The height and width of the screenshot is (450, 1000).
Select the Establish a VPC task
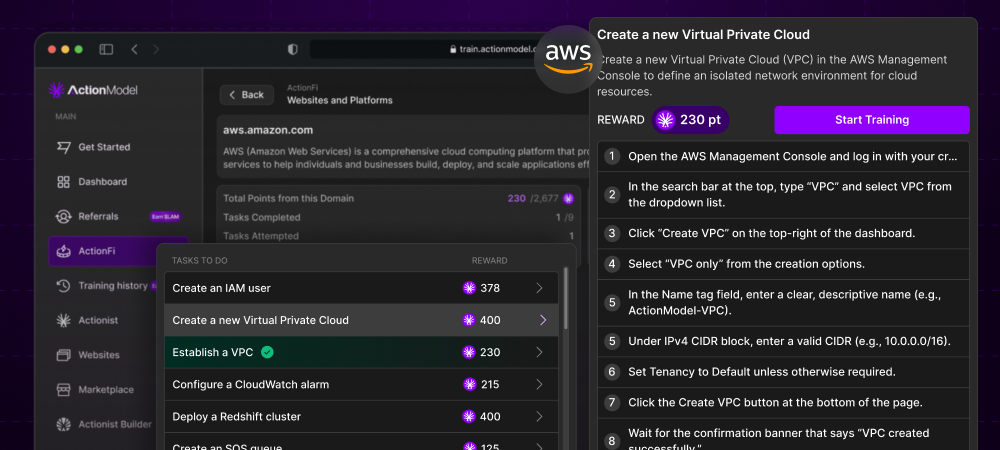click(x=362, y=352)
